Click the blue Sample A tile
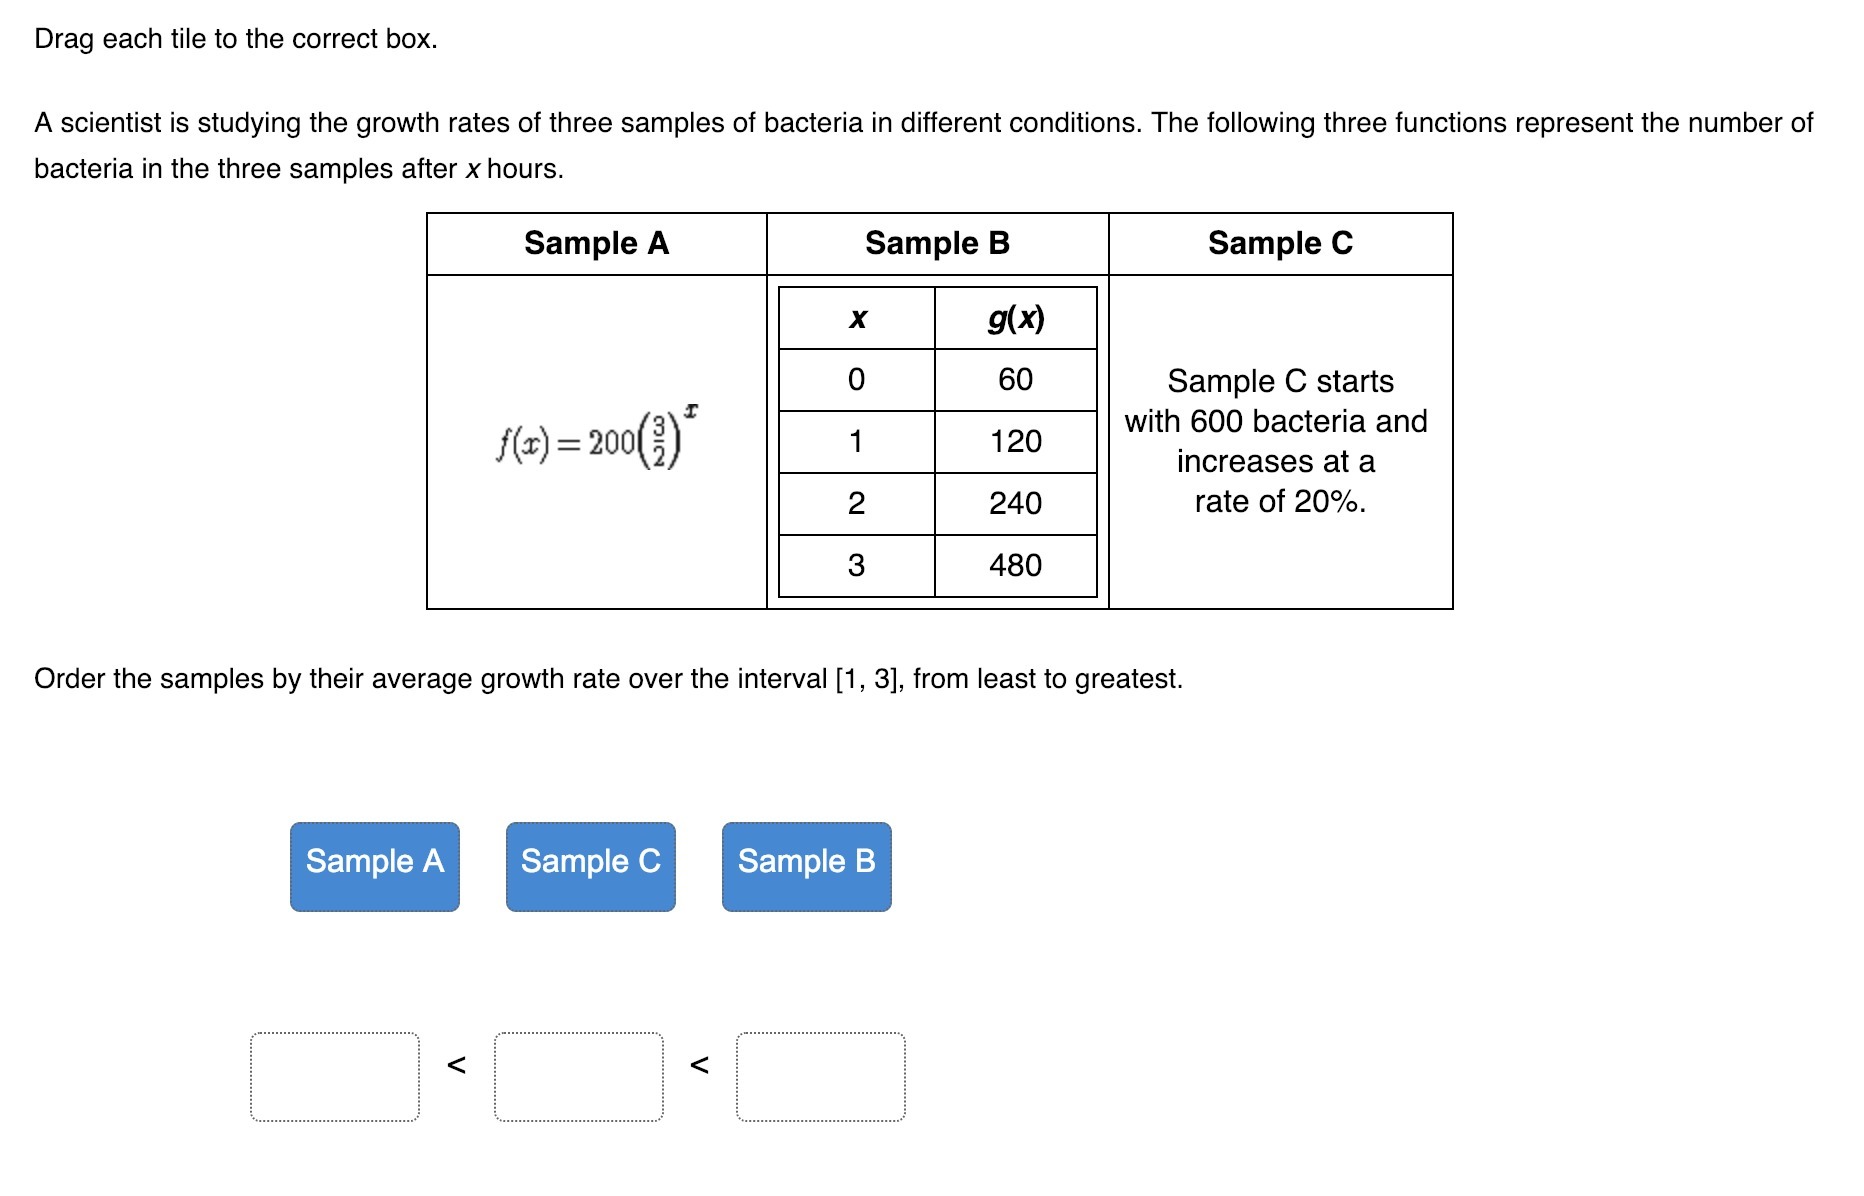1864x1196 pixels. pyautogui.click(x=375, y=866)
